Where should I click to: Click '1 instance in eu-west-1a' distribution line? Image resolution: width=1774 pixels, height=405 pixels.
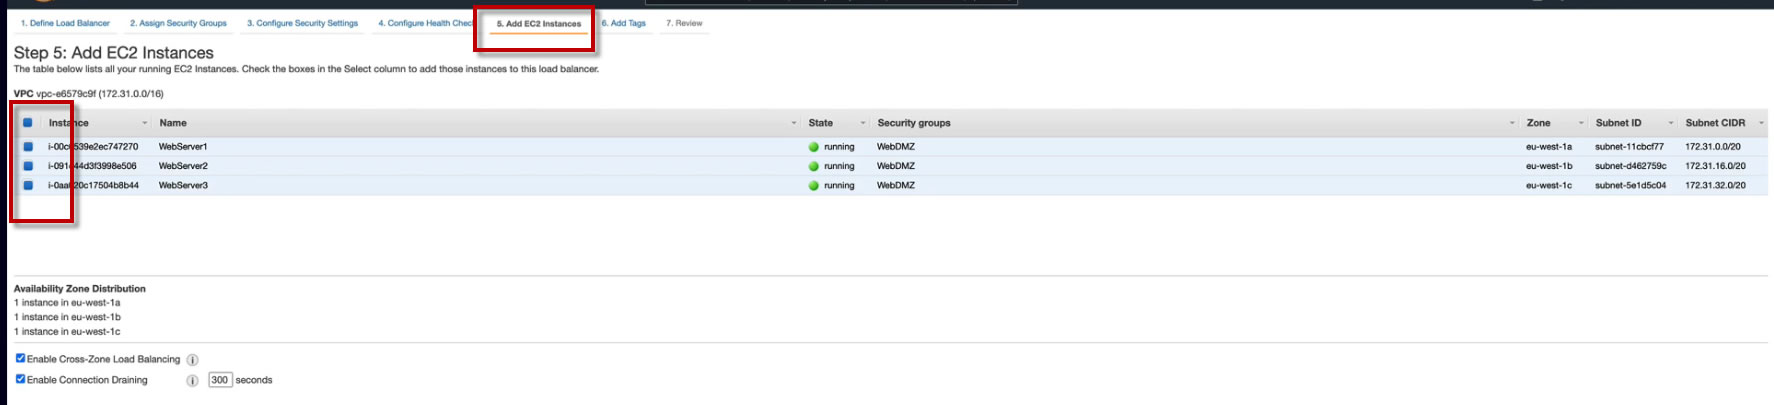pos(67,303)
